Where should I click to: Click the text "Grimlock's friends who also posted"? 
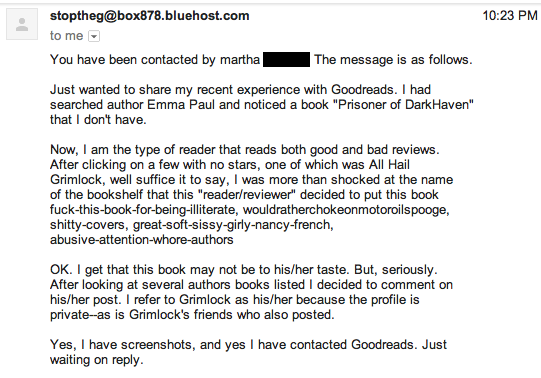pyautogui.click(x=231, y=315)
